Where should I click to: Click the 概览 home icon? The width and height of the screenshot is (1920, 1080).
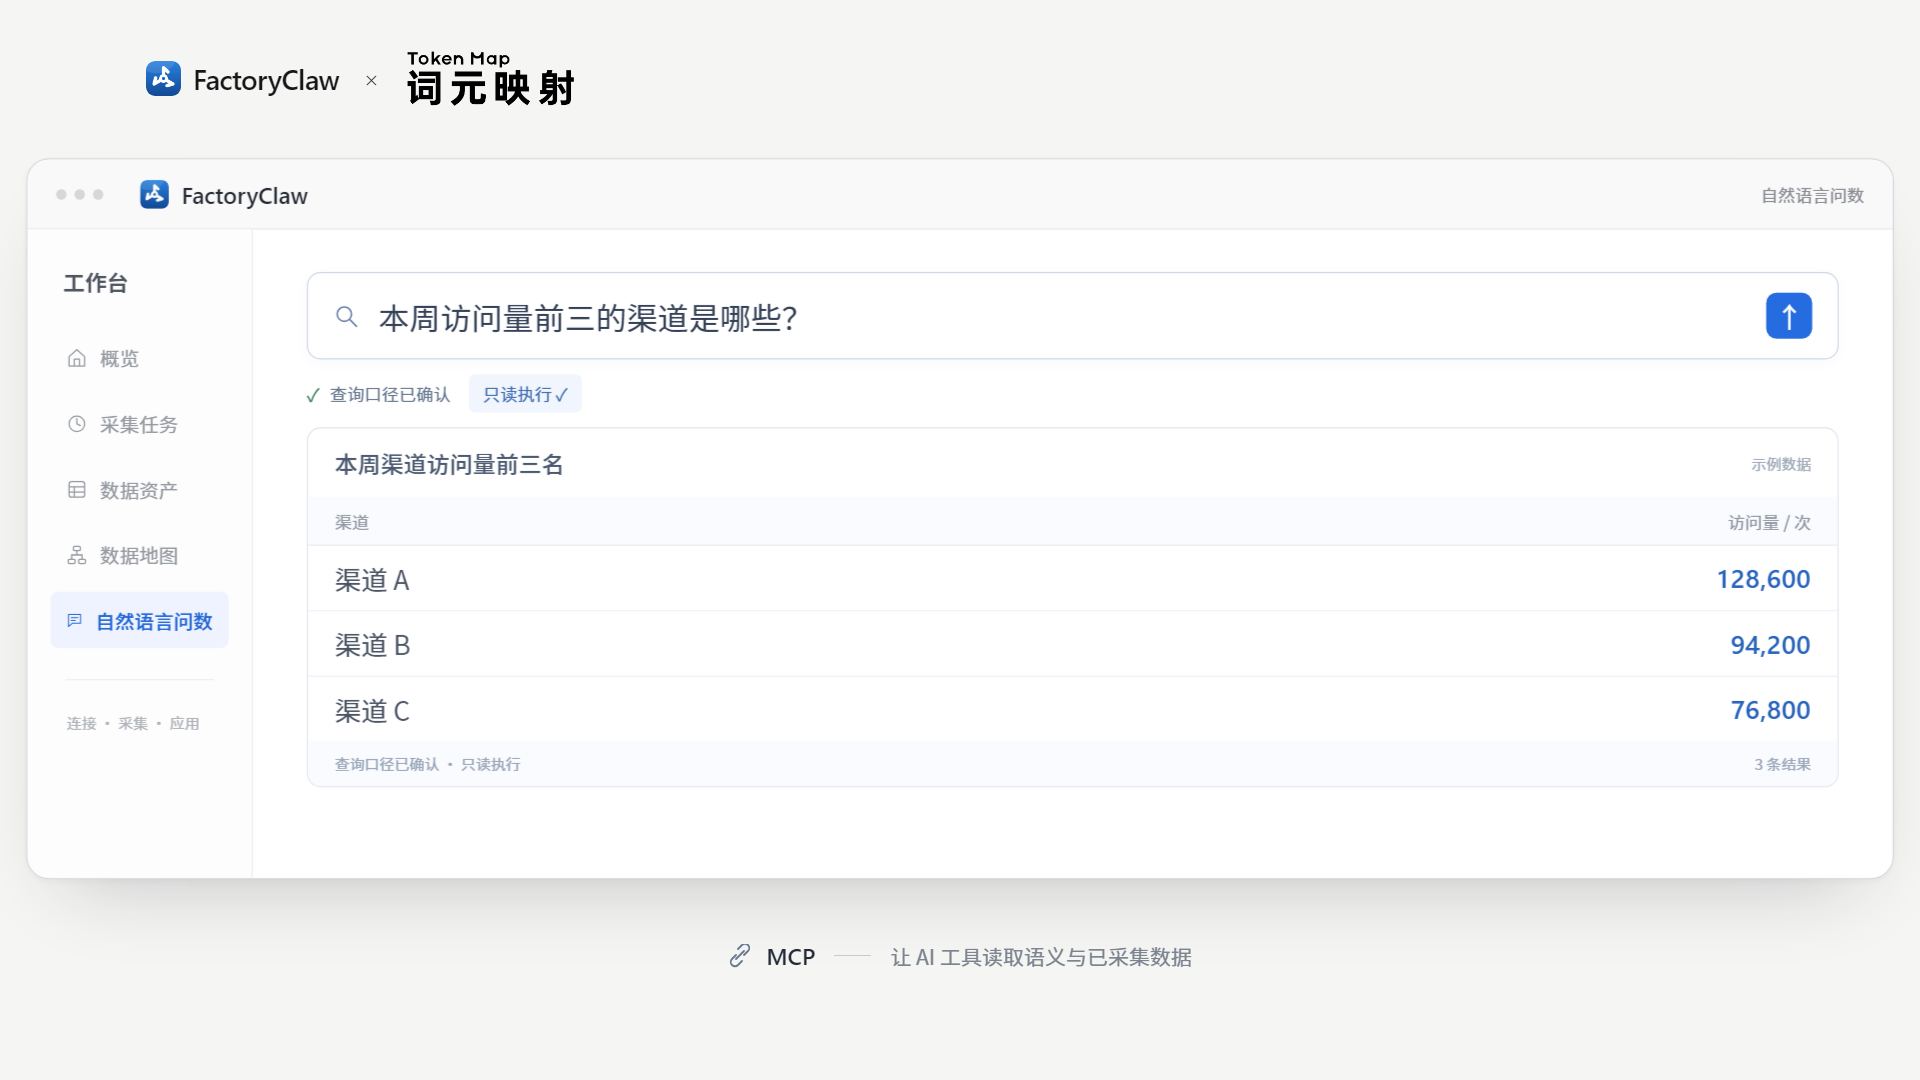point(77,358)
